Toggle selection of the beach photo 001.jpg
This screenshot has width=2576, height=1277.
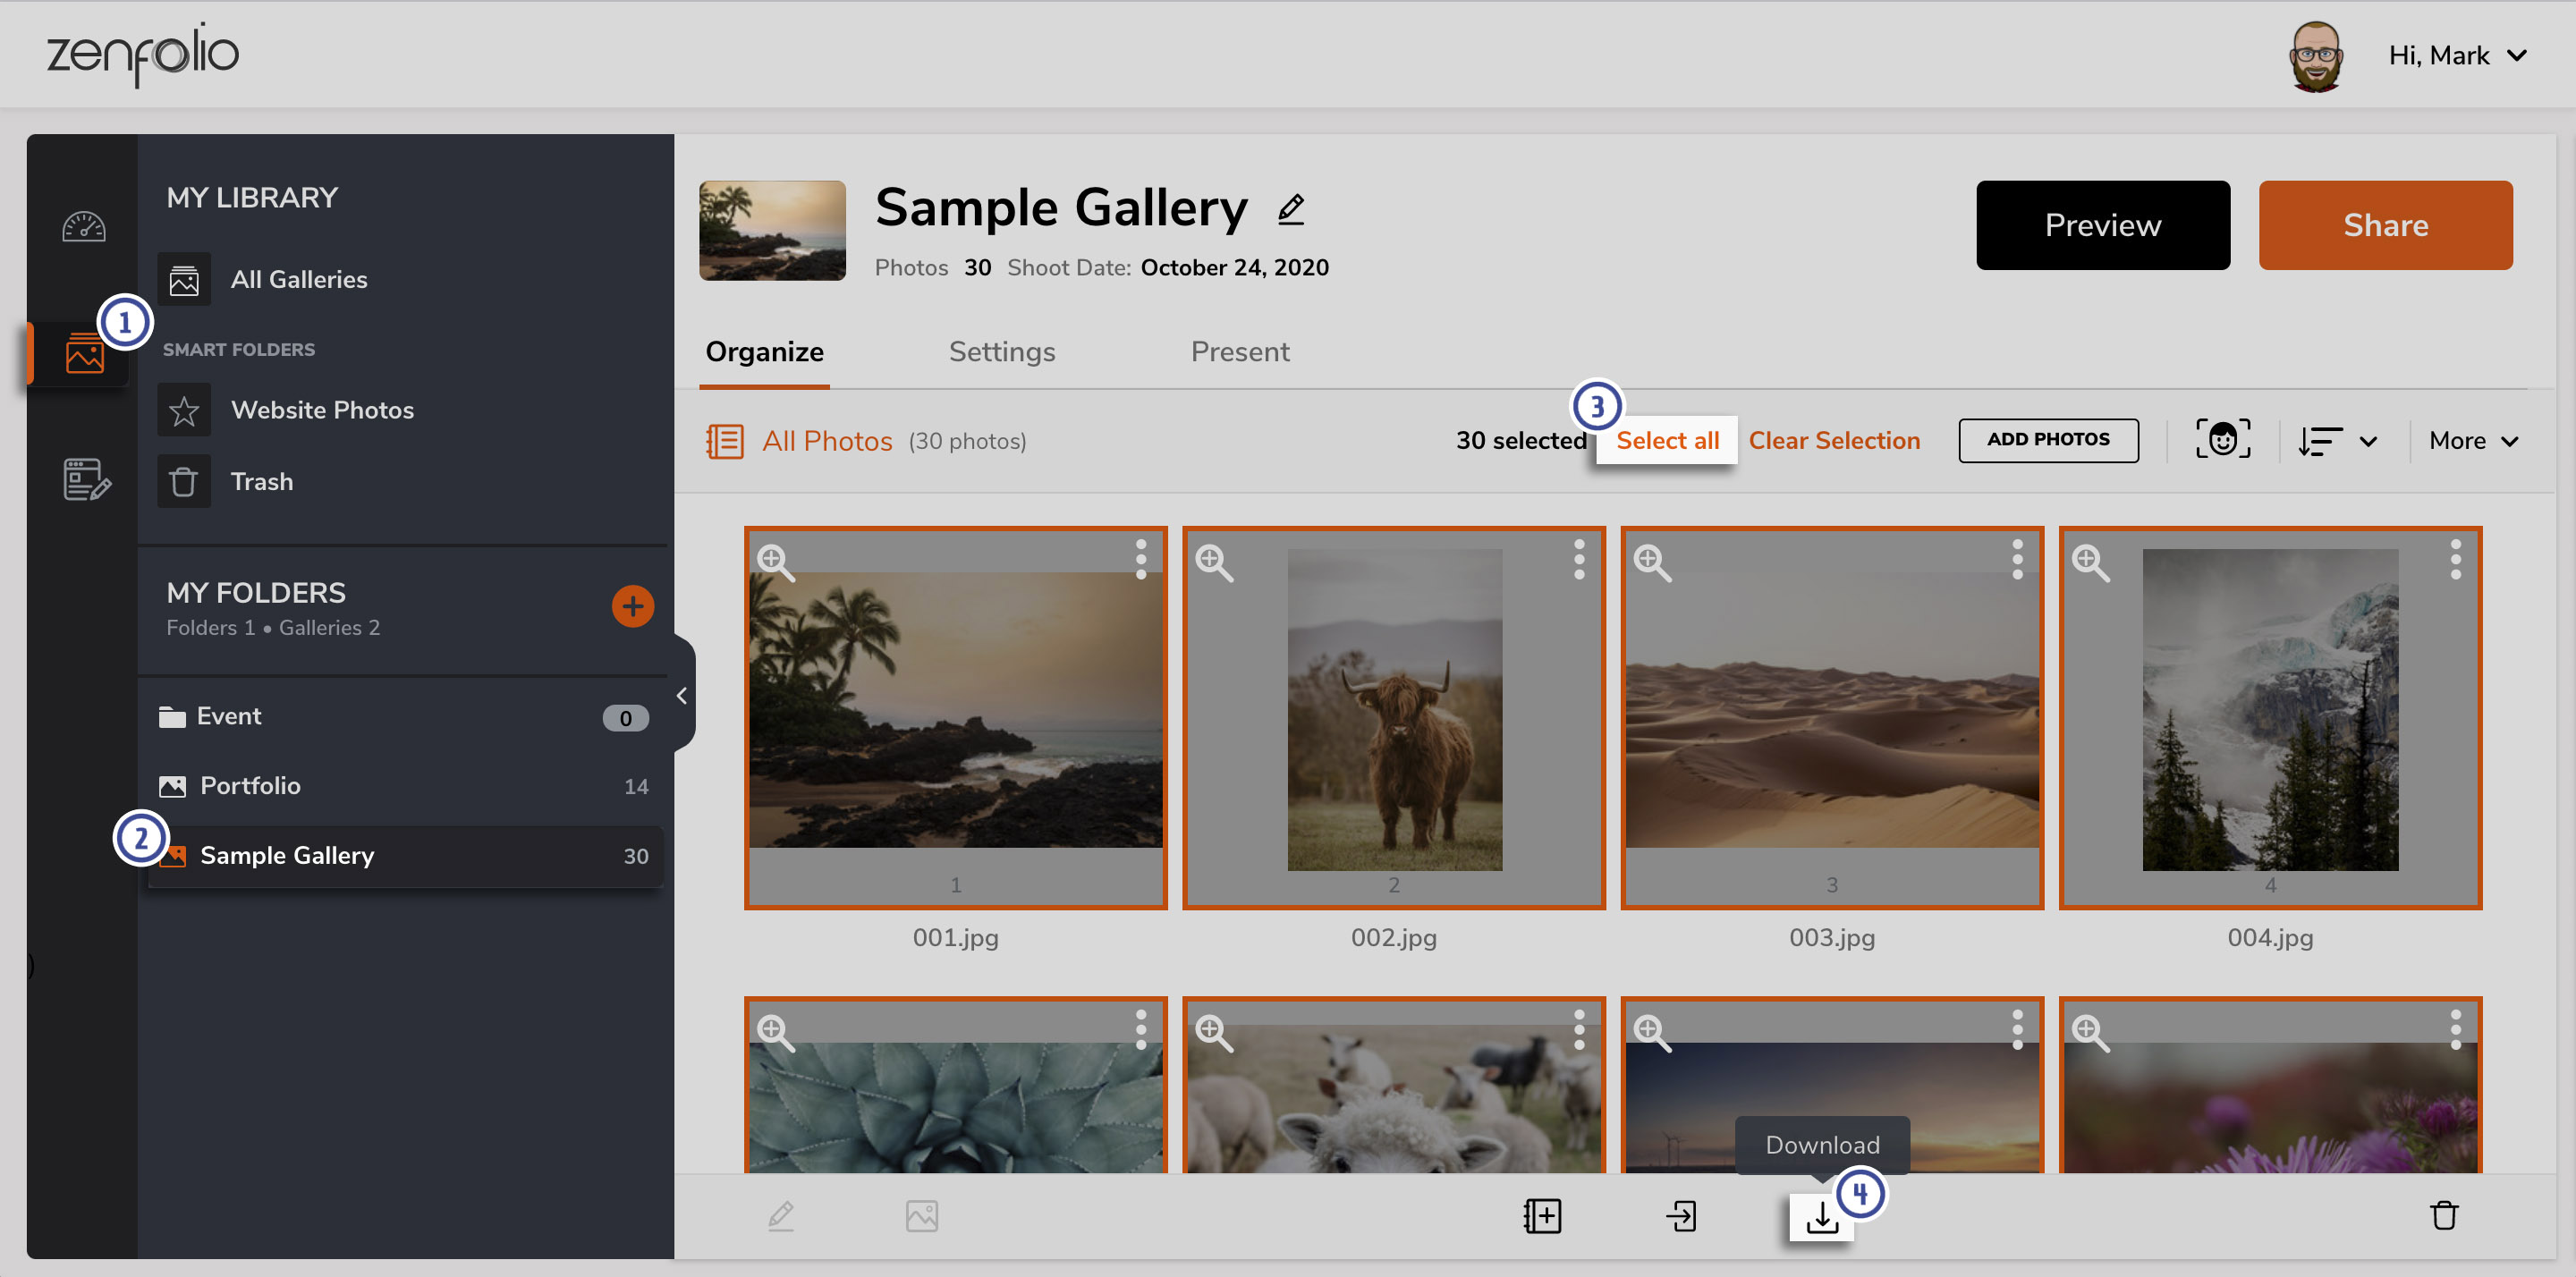point(955,718)
